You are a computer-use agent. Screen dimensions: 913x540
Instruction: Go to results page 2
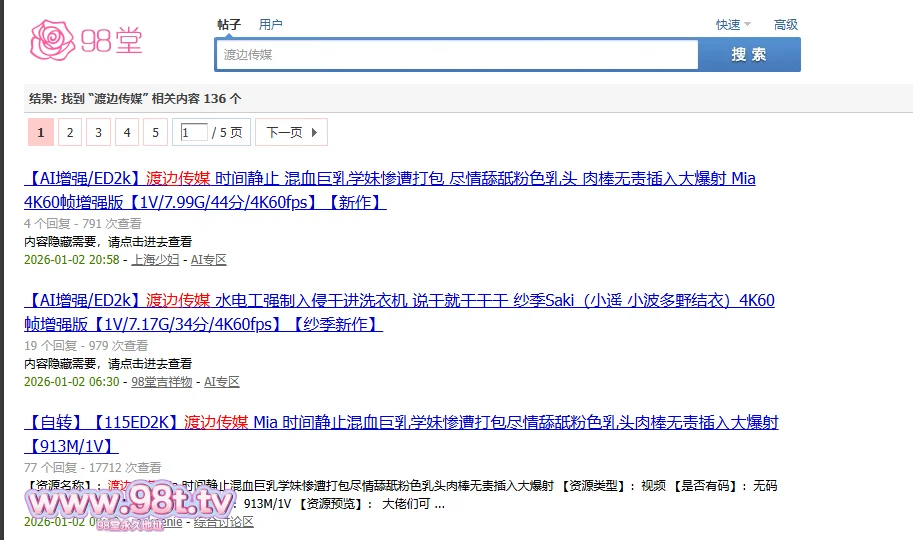click(x=69, y=132)
